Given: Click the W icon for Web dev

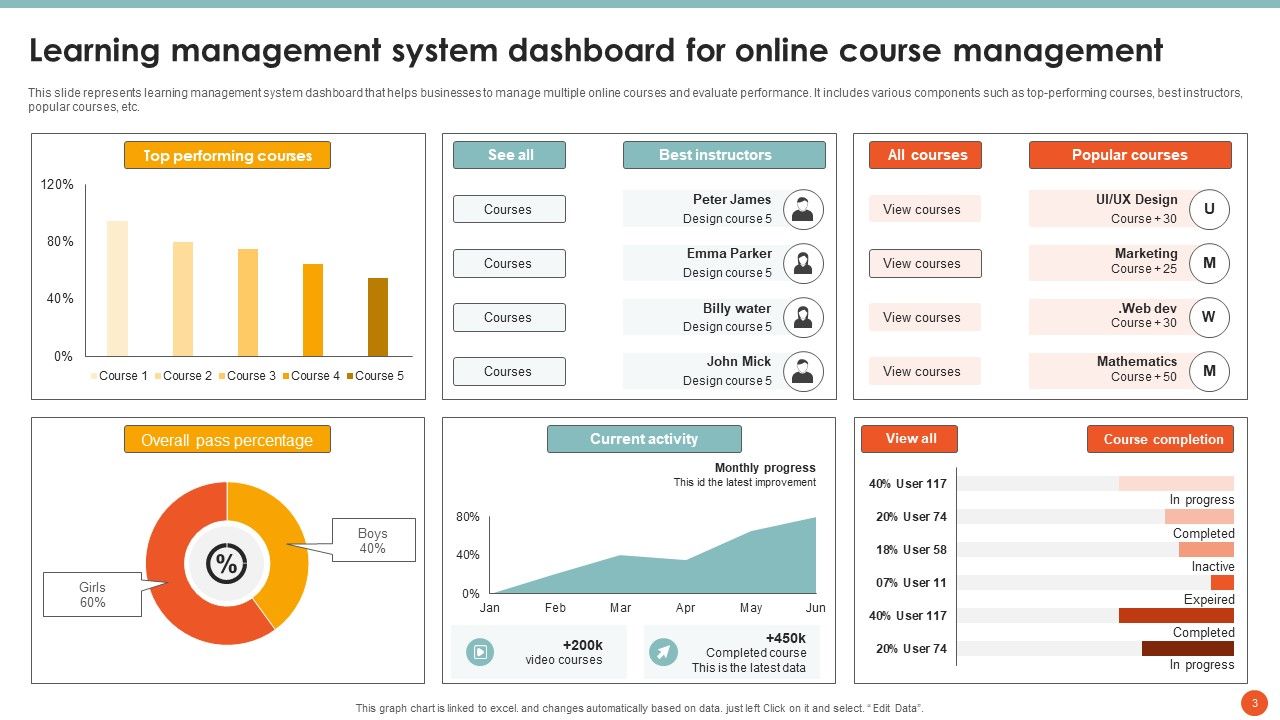Looking at the screenshot, I should pyautogui.click(x=1210, y=317).
